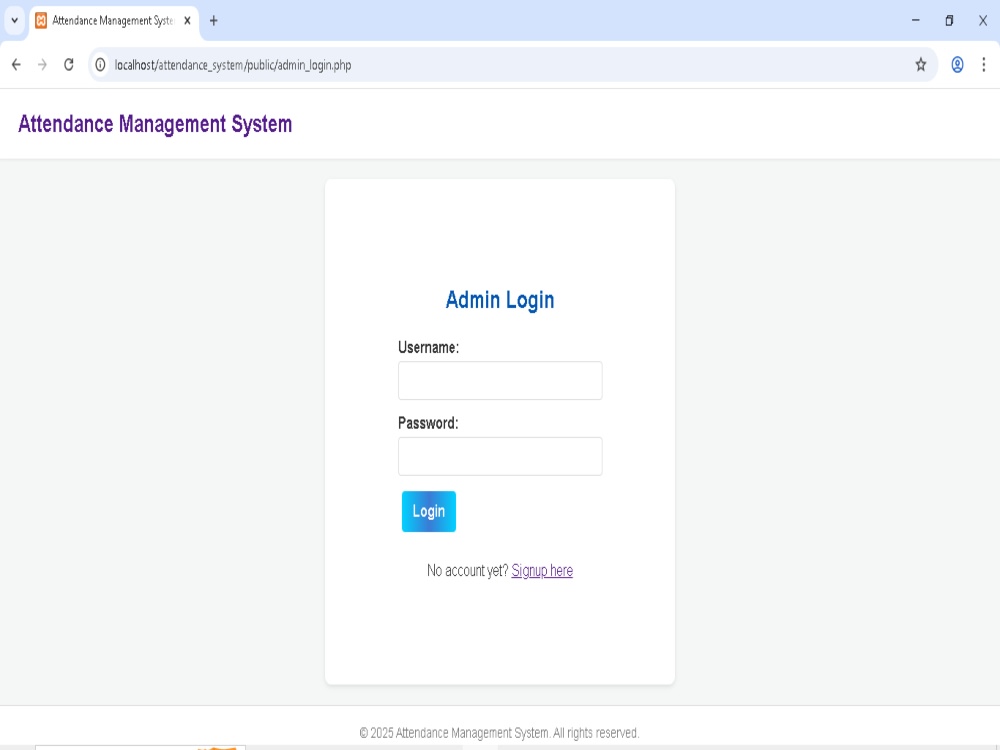1000x750 pixels.
Task: Click the browser forward arrow
Action: [x=42, y=64]
